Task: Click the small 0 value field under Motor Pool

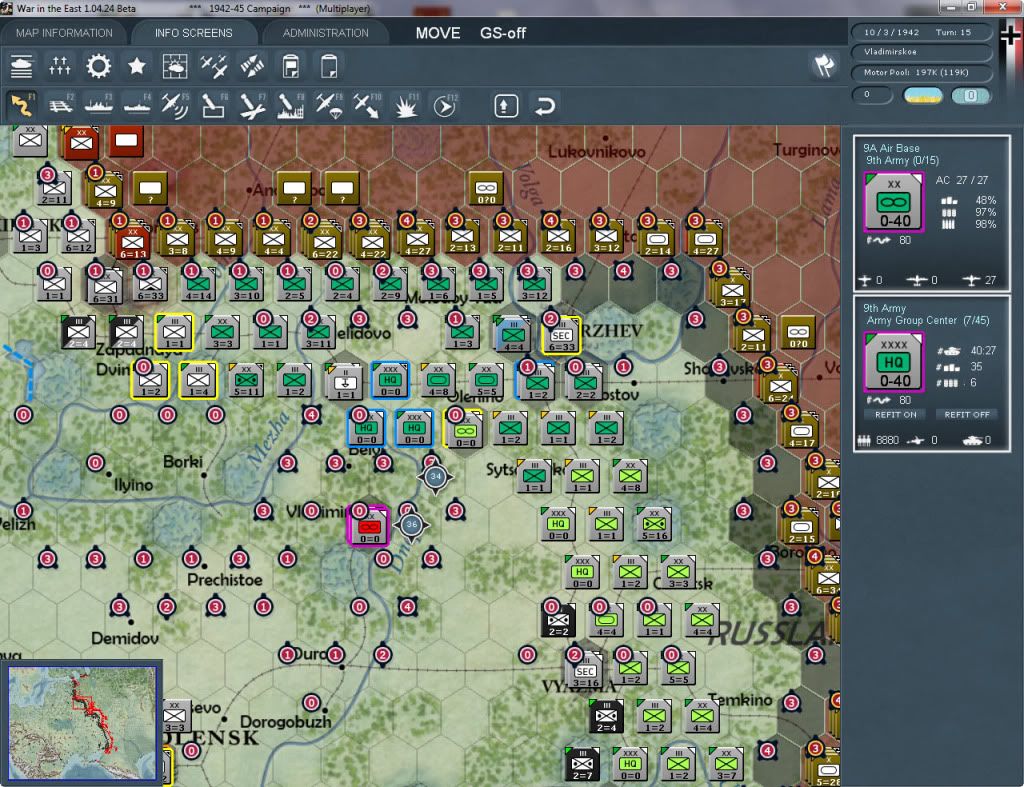Action: pos(872,95)
